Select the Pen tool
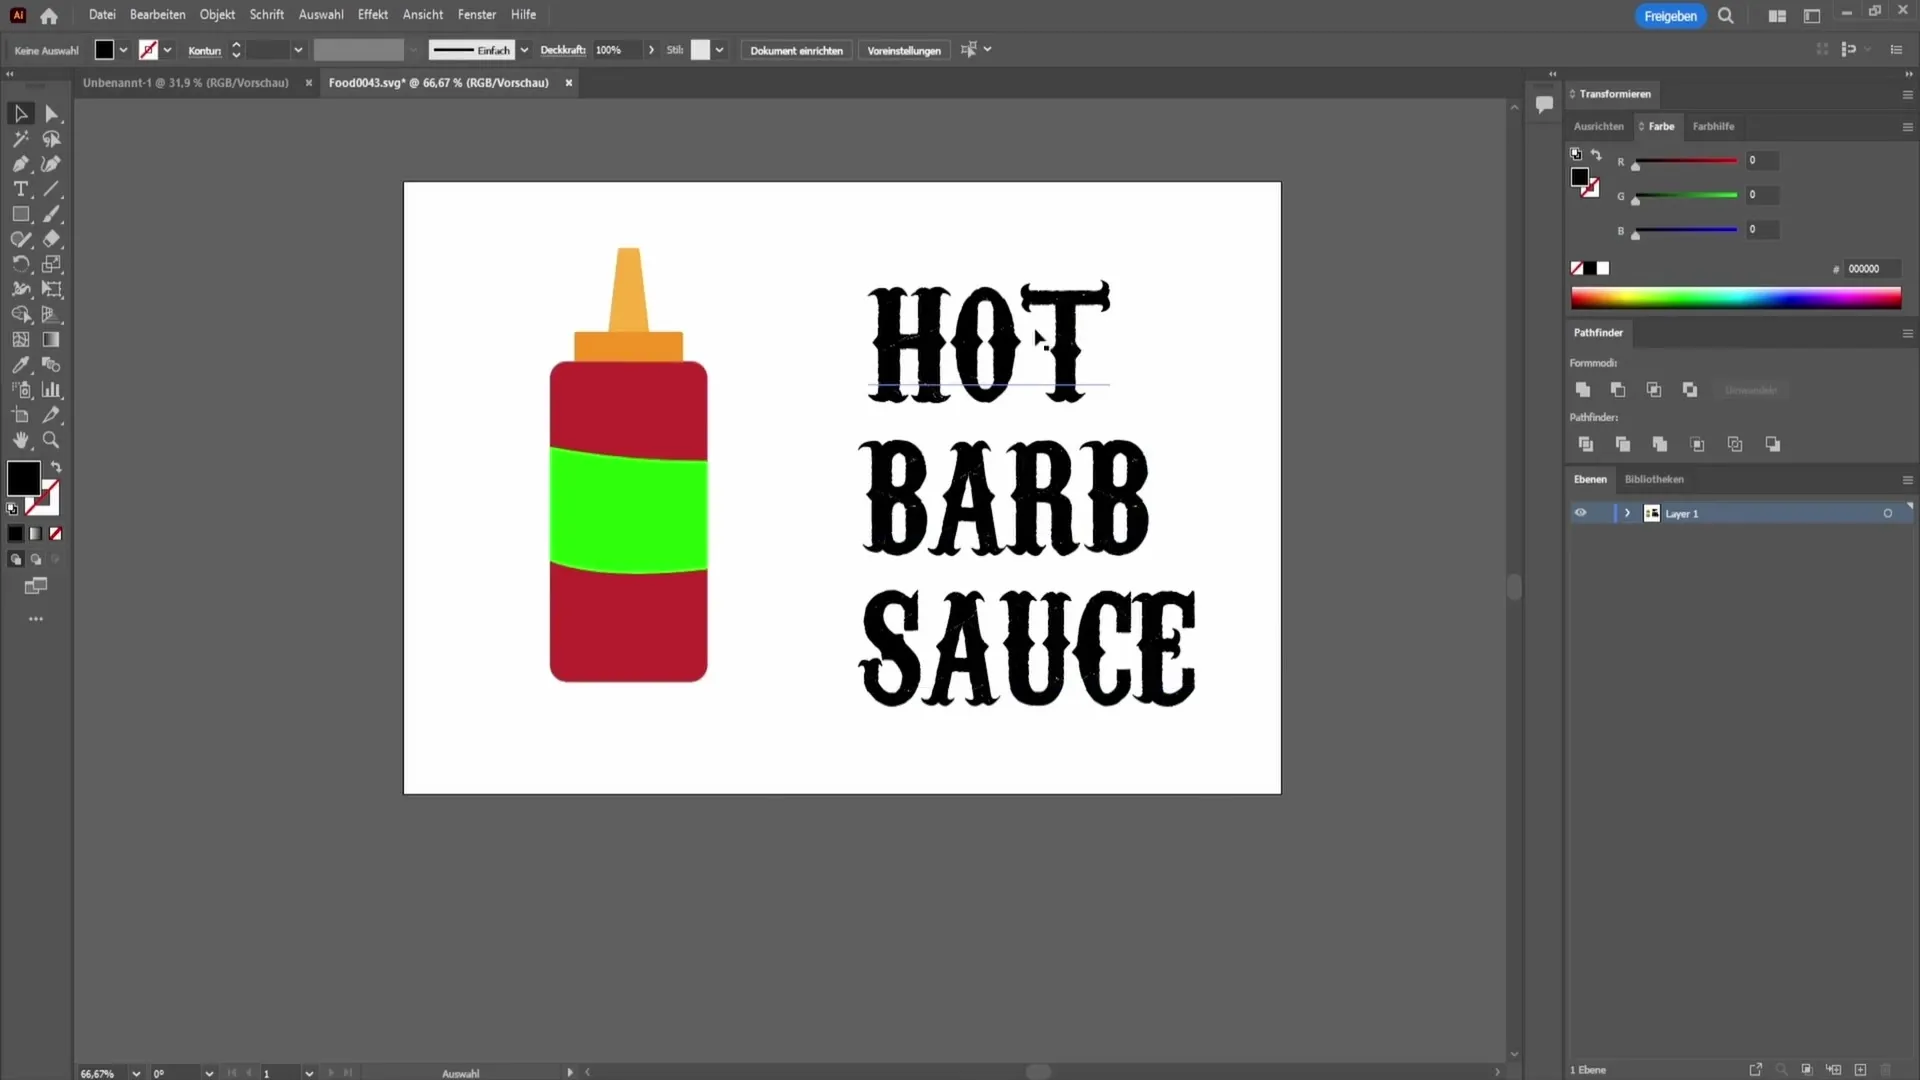Image resolution: width=1920 pixels, height=1080 pixels. point(20,164)
